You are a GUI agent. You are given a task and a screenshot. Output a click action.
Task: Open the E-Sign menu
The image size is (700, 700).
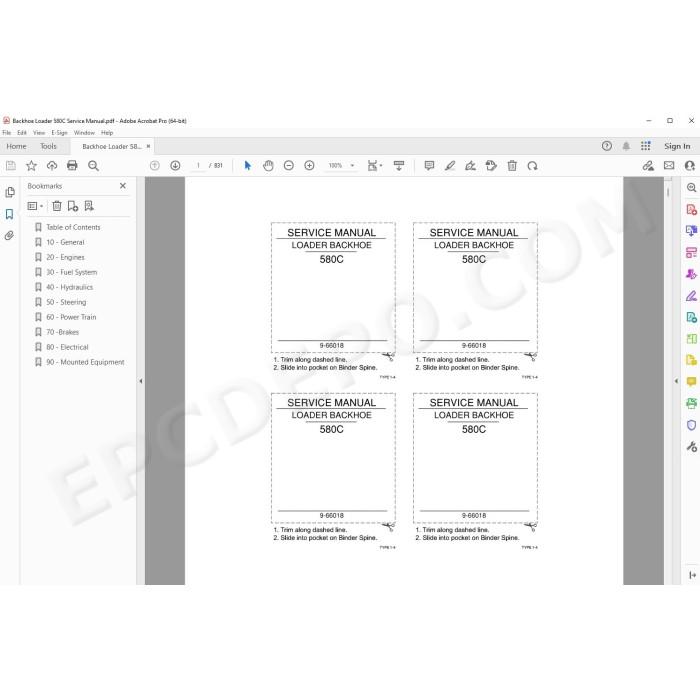[x=59, y=133]
